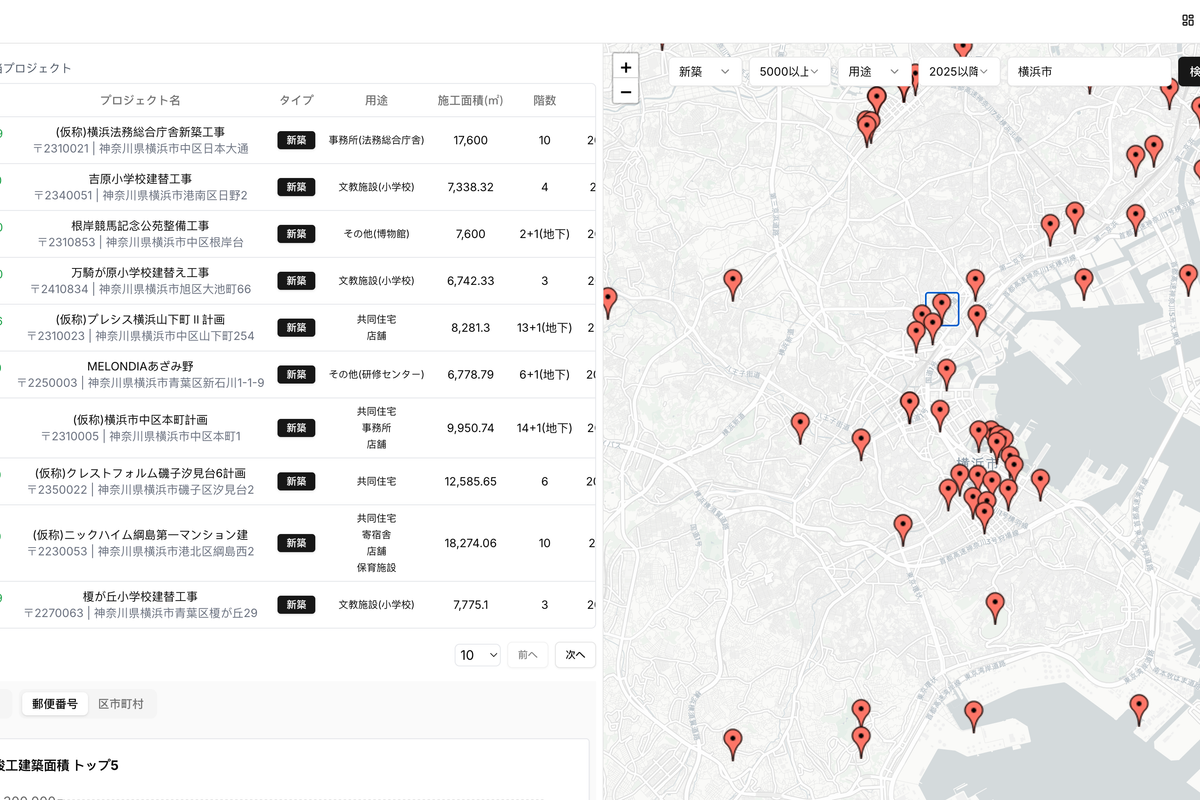Viewport: 1200px width, 800px height.
Task: Click 新築 badge in MELONDIAあざみ野 row
Action: (x=296, y=374)
